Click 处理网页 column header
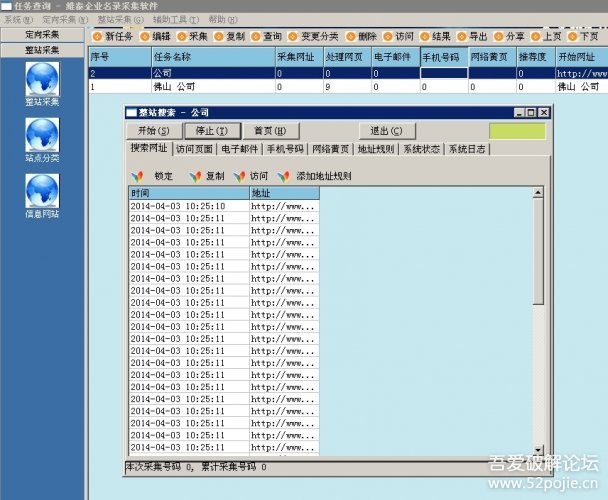Image resolution: width=608 pixels, height=500 pixels. (x=348, y=57)
